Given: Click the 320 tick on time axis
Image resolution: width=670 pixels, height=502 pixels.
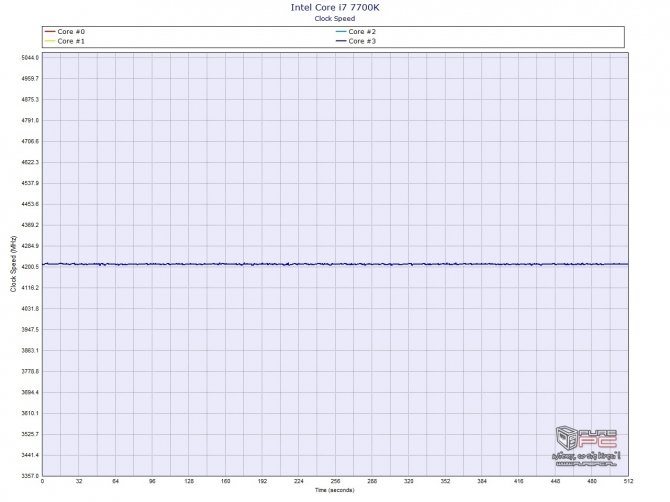Looking at the screenshot, I should [409, 481].
